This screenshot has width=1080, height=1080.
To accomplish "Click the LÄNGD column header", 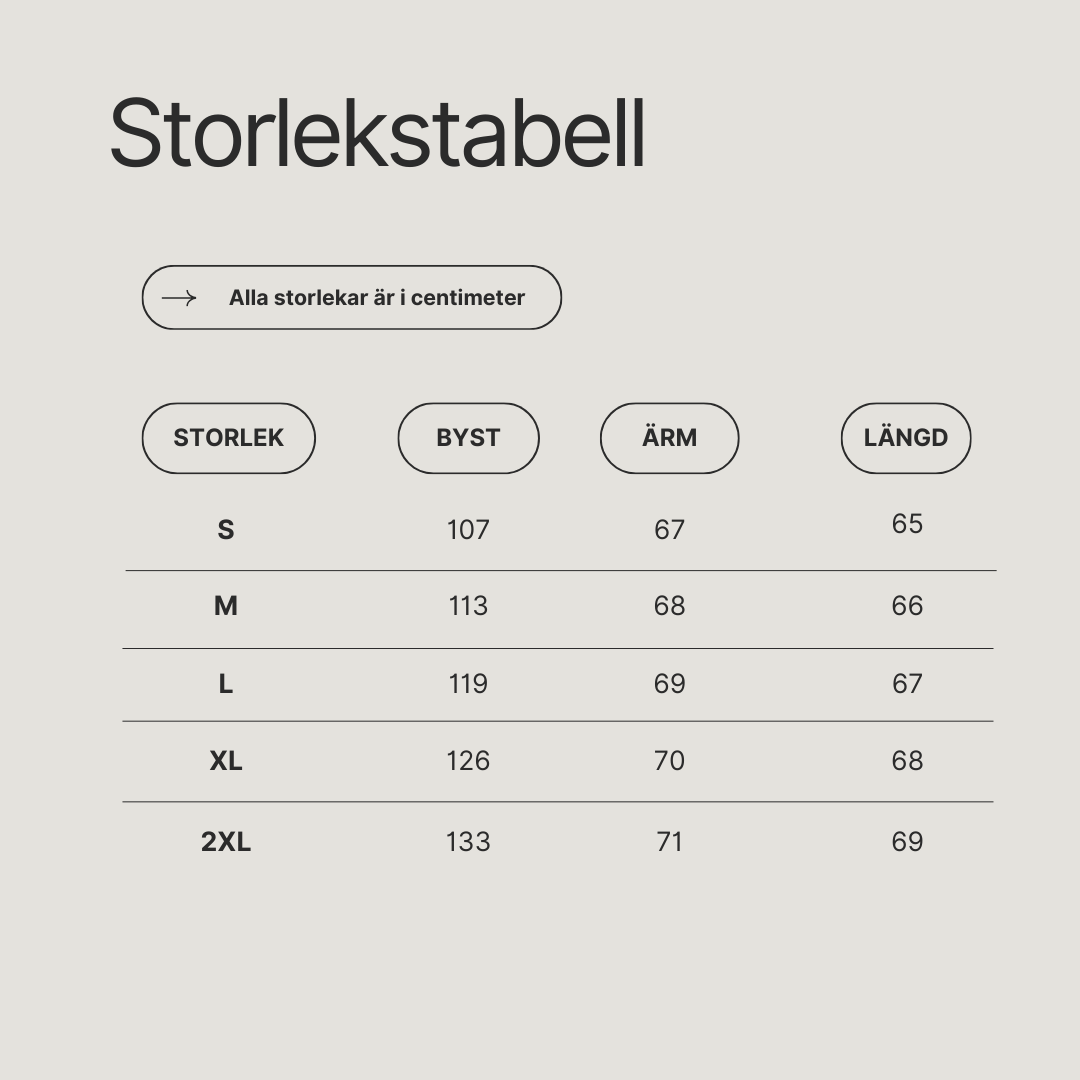I will tap(906, 438).
